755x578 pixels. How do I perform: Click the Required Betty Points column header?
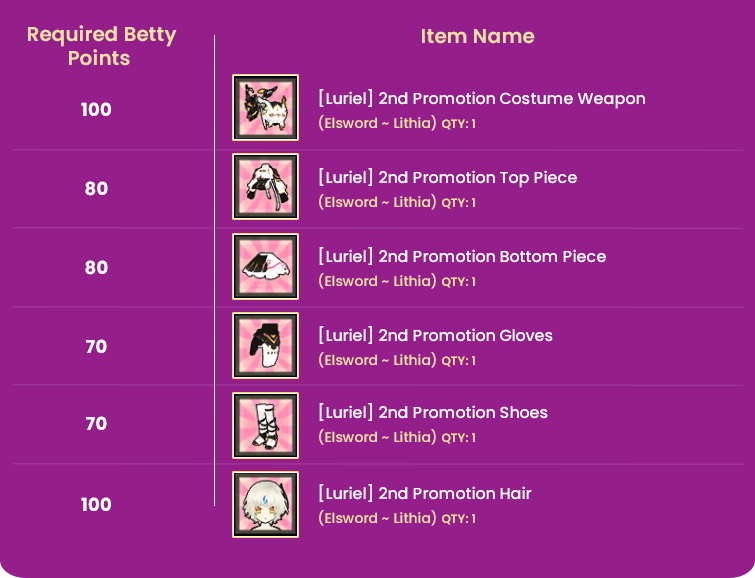coord(101,46)
